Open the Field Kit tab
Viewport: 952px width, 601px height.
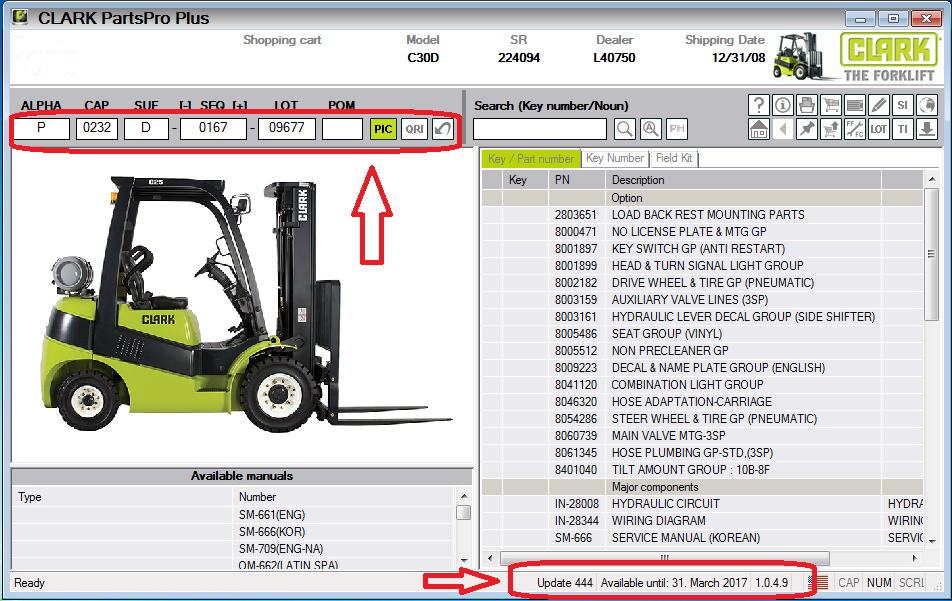[x=674, y=158]
